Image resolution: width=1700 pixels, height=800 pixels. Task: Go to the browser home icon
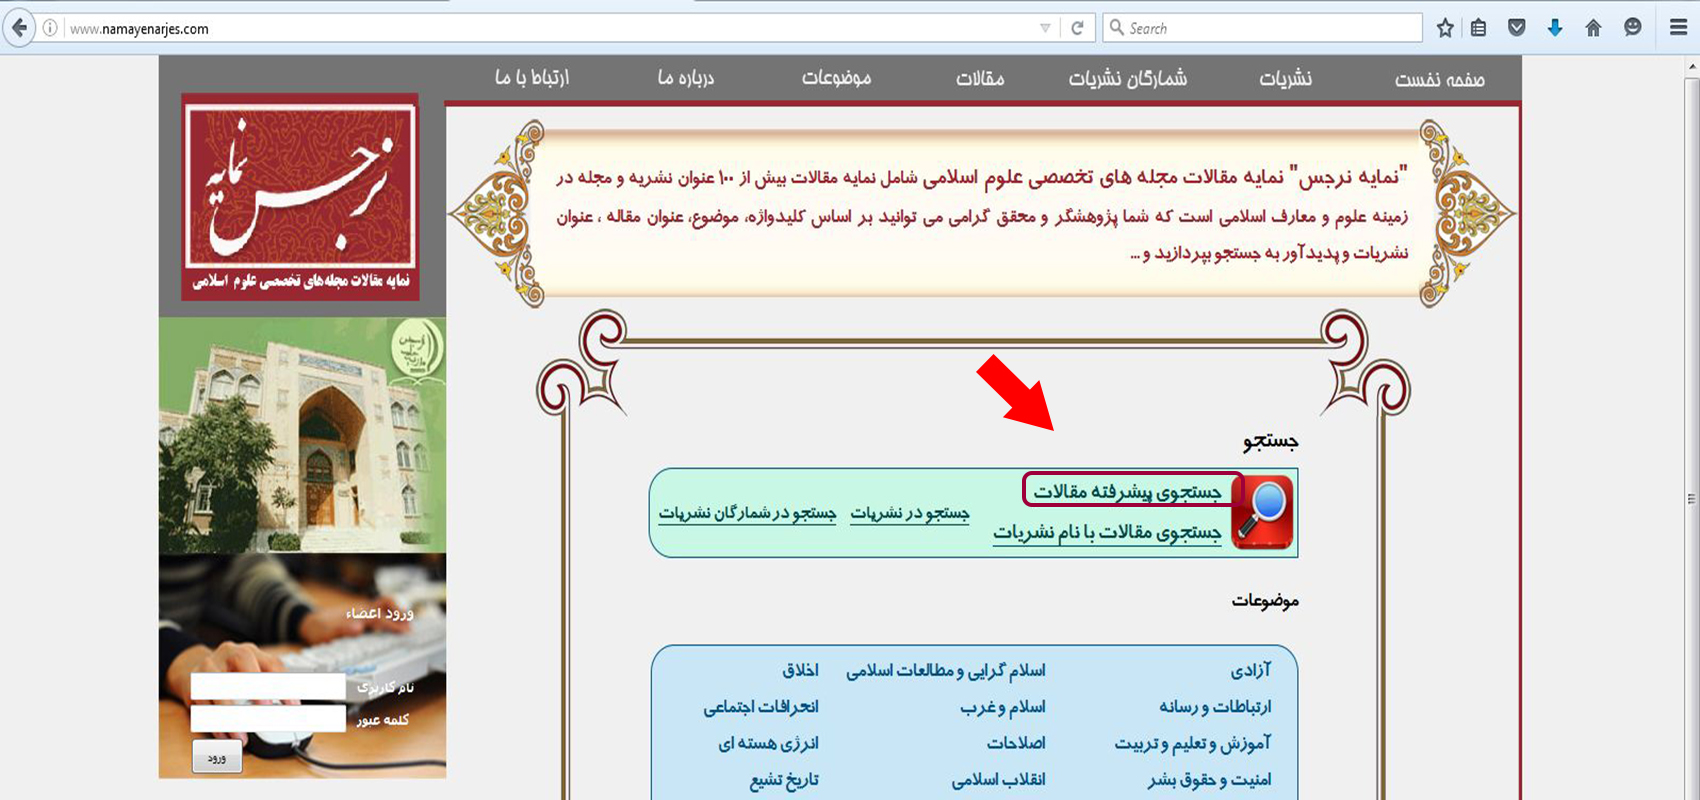coord(1593,28)
